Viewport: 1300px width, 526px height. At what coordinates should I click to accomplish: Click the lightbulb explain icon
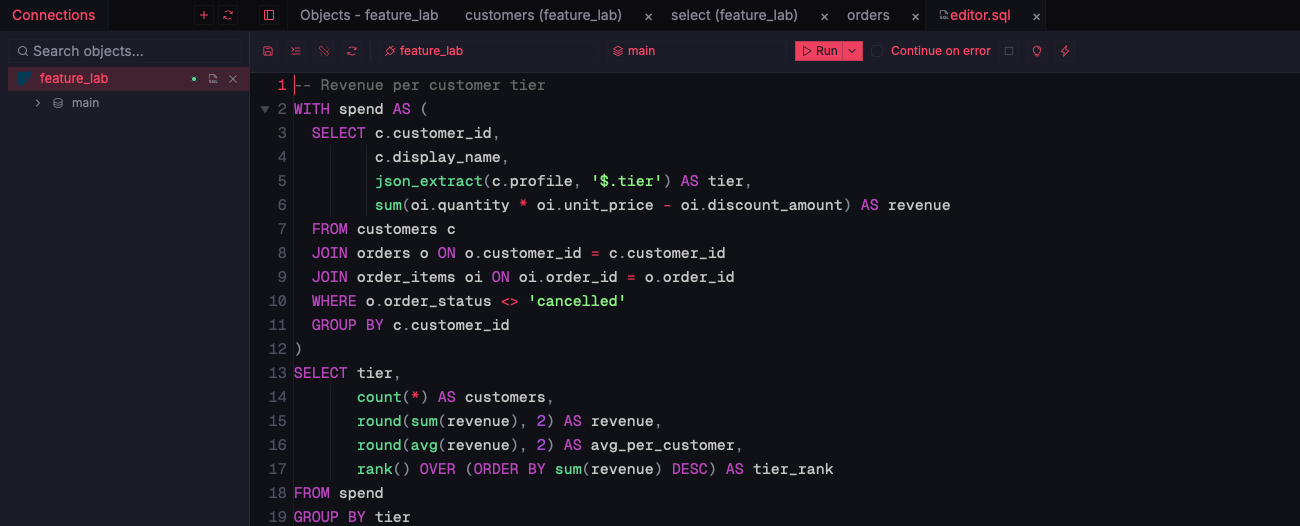[1037, 51]
